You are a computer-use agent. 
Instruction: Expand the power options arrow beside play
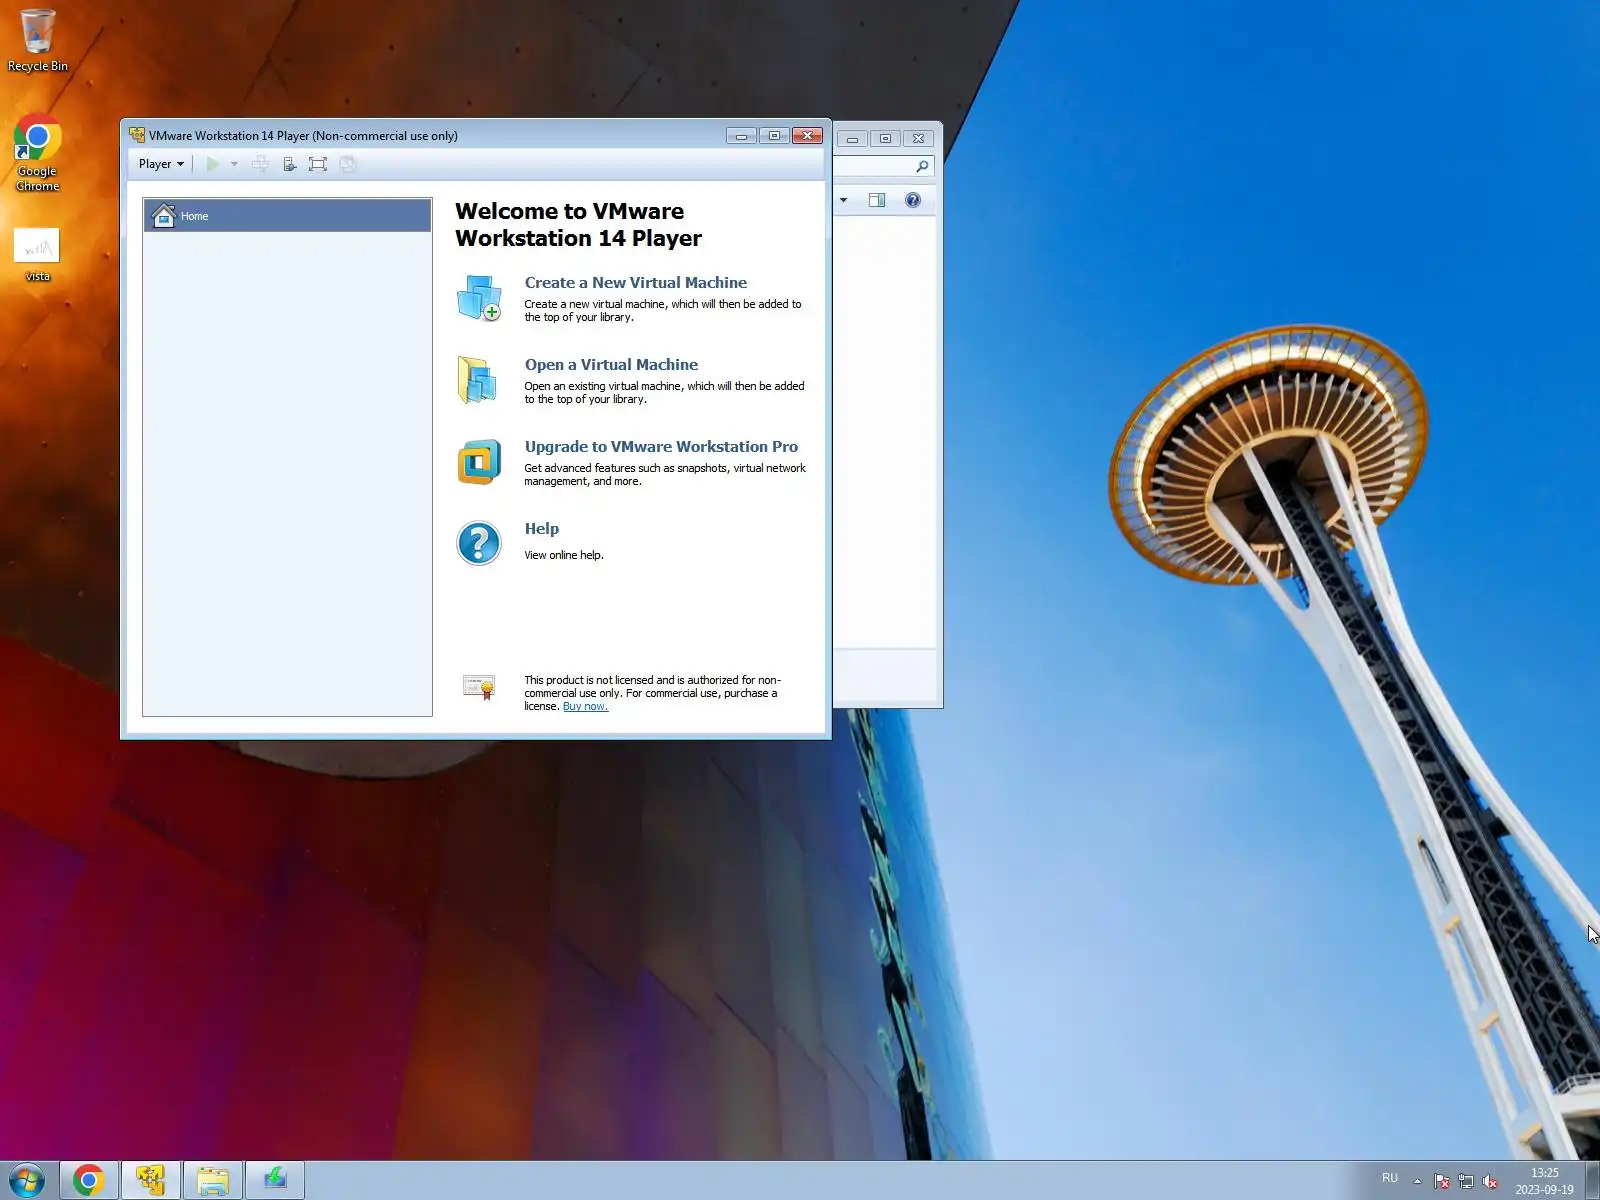coord(234,164)
